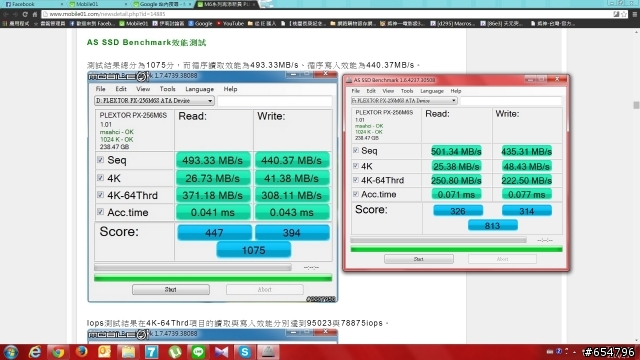Open the Edit menu in the left AS SSD window

point(120,89)
